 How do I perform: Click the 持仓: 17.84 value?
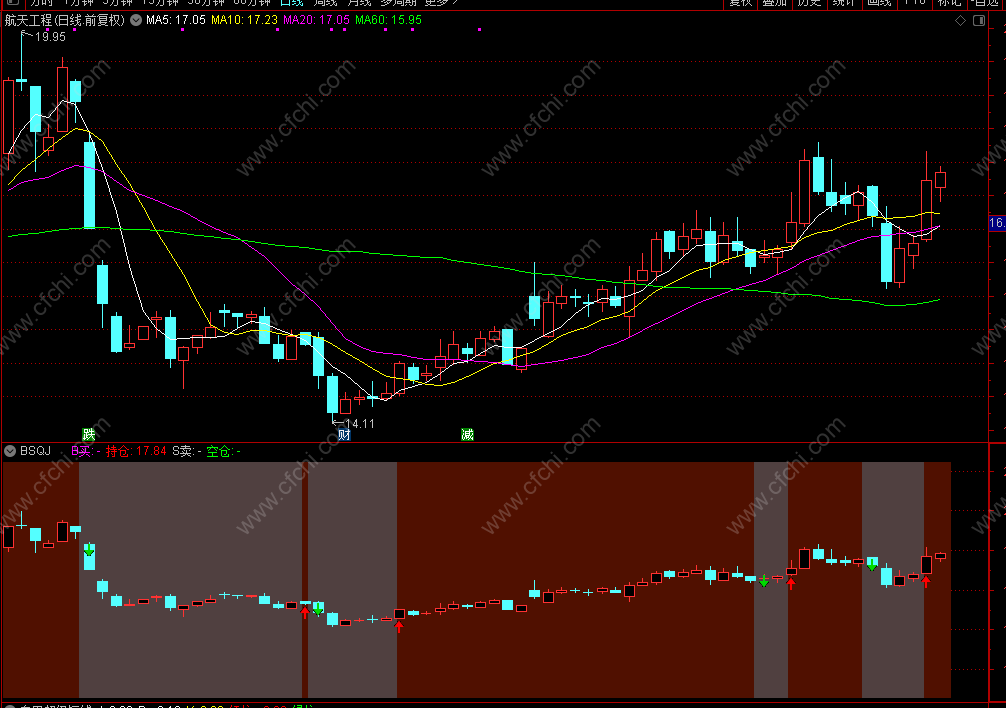pyautogui.click(x=136, y=451)
